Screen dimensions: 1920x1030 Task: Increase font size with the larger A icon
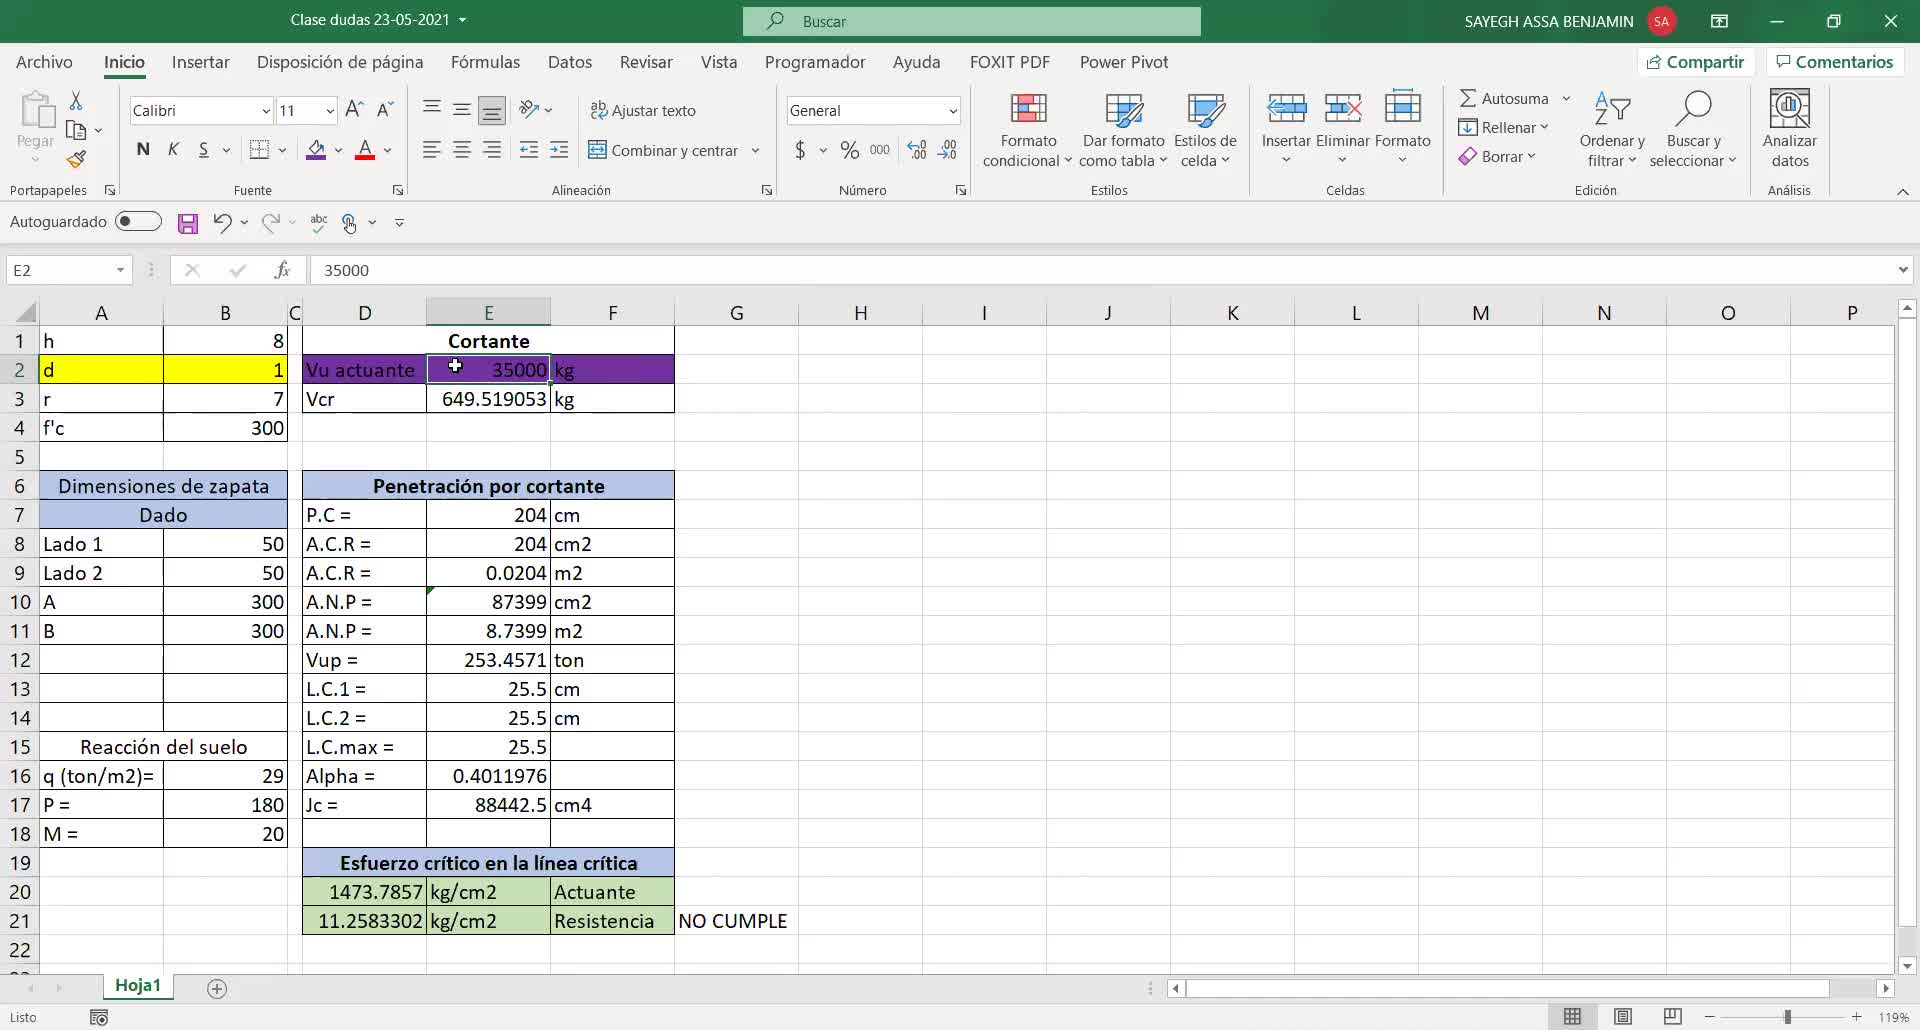tap(354, 110)
